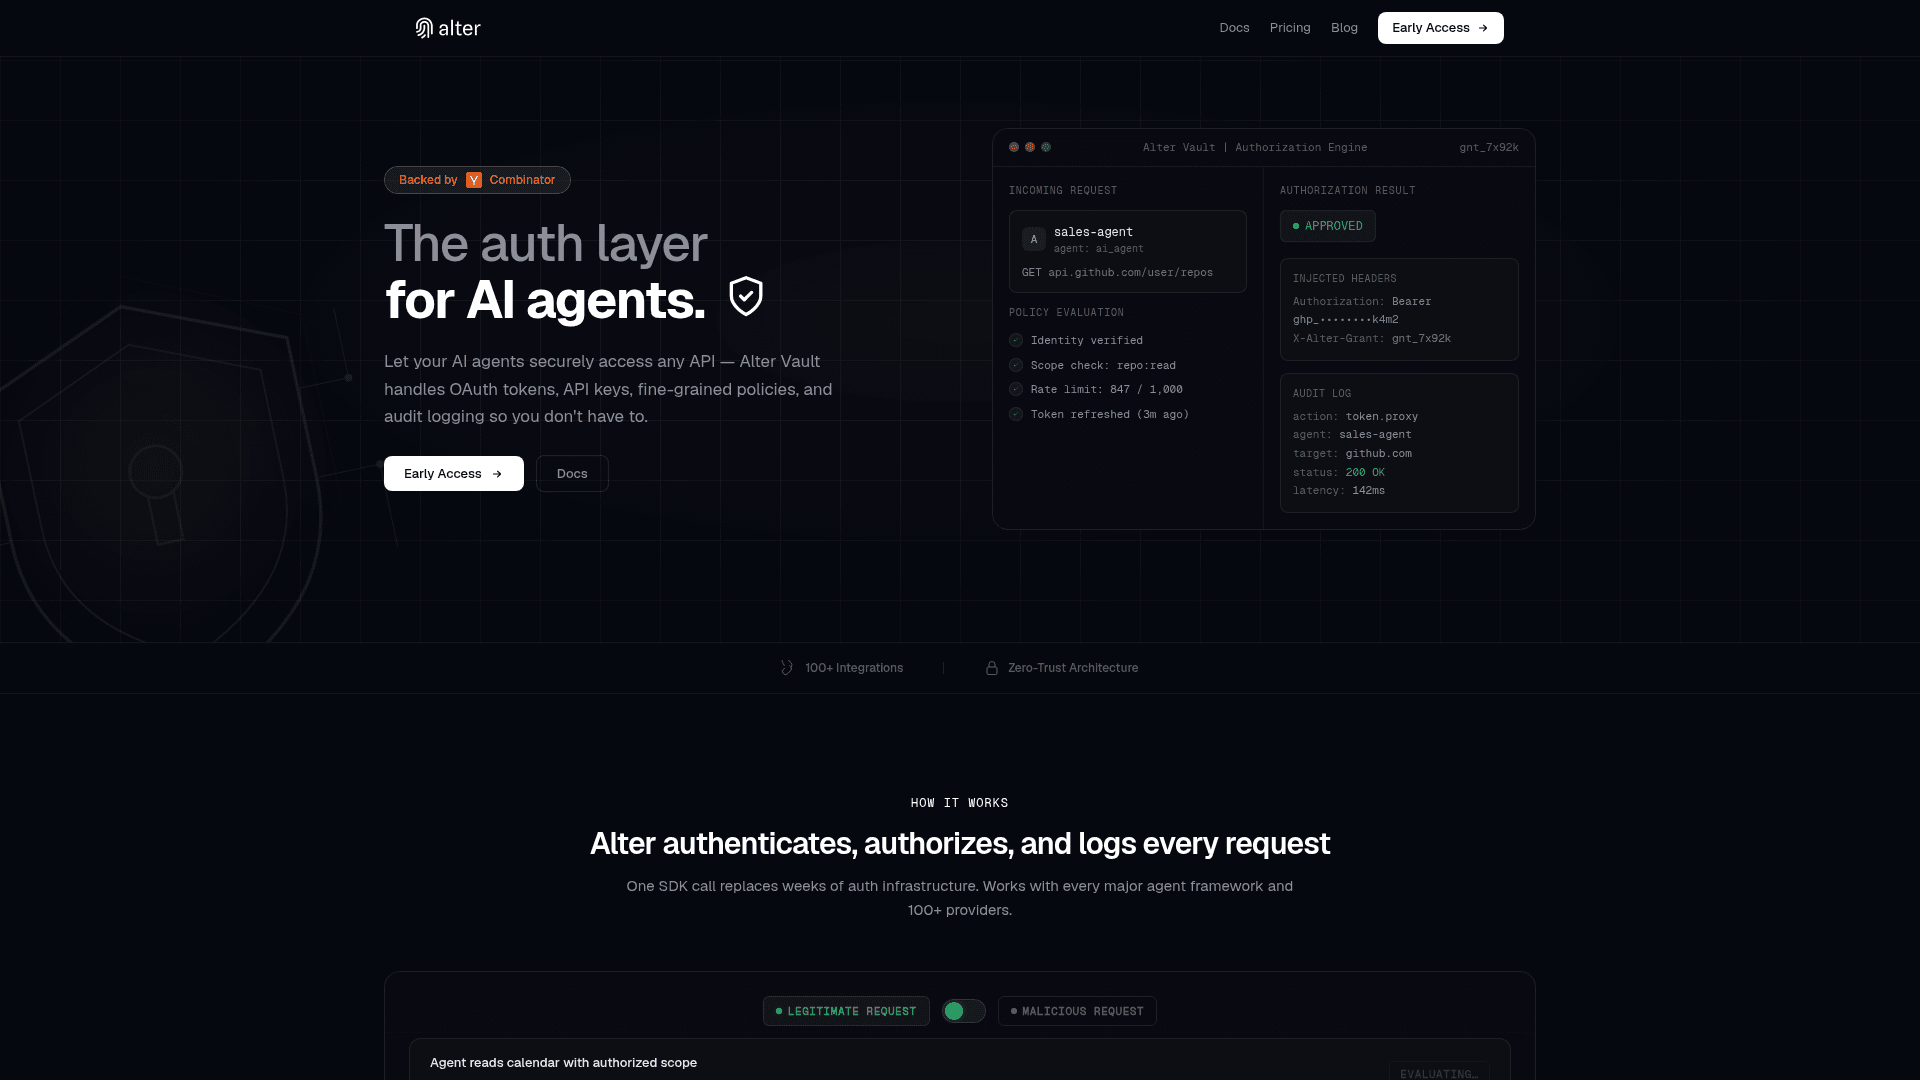1920x1080 pixels.
Task: Click the 100+ Integrations plug icon
Action: [x=787, y=668]
